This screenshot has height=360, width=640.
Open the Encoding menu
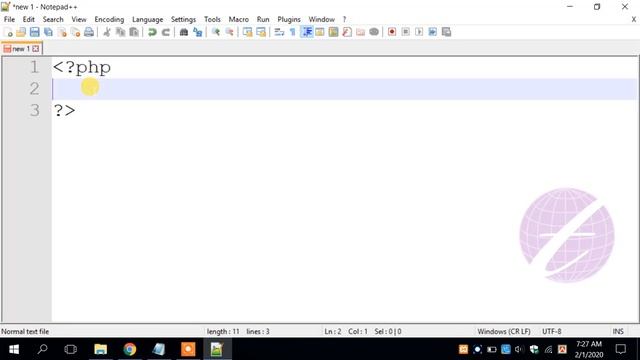109,19
